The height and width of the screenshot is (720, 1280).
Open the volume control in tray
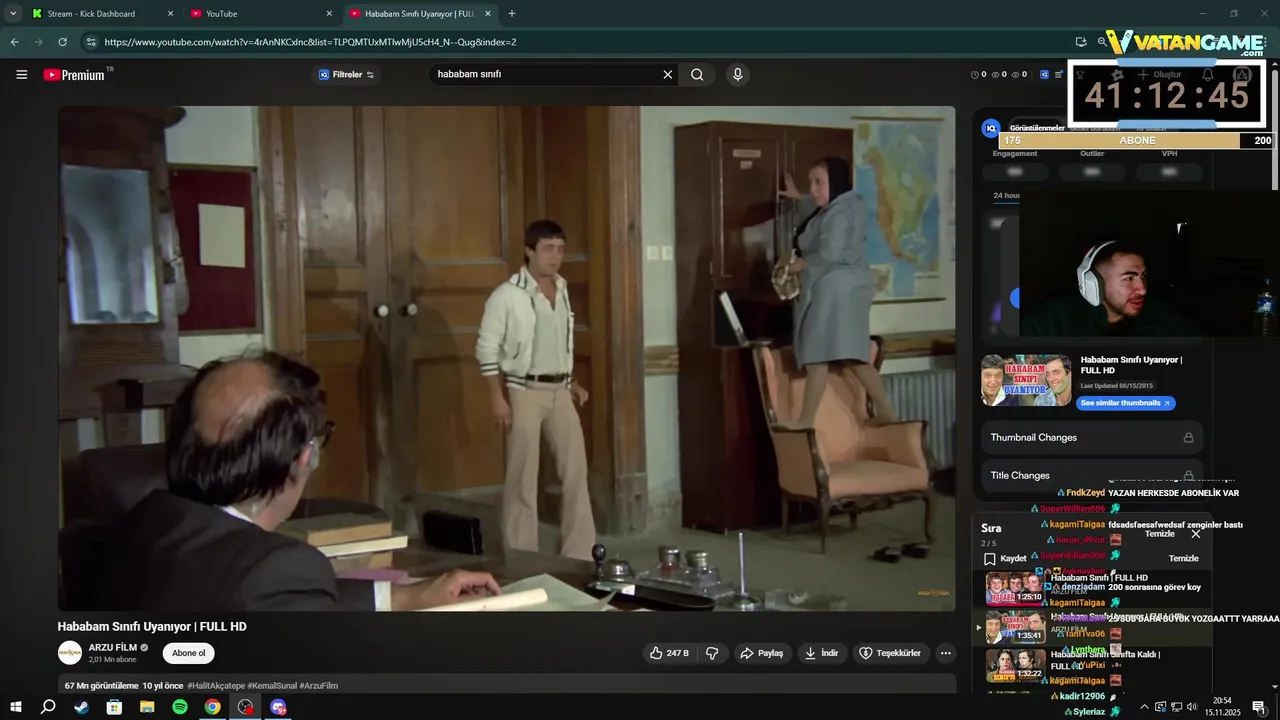point(1191,707)
